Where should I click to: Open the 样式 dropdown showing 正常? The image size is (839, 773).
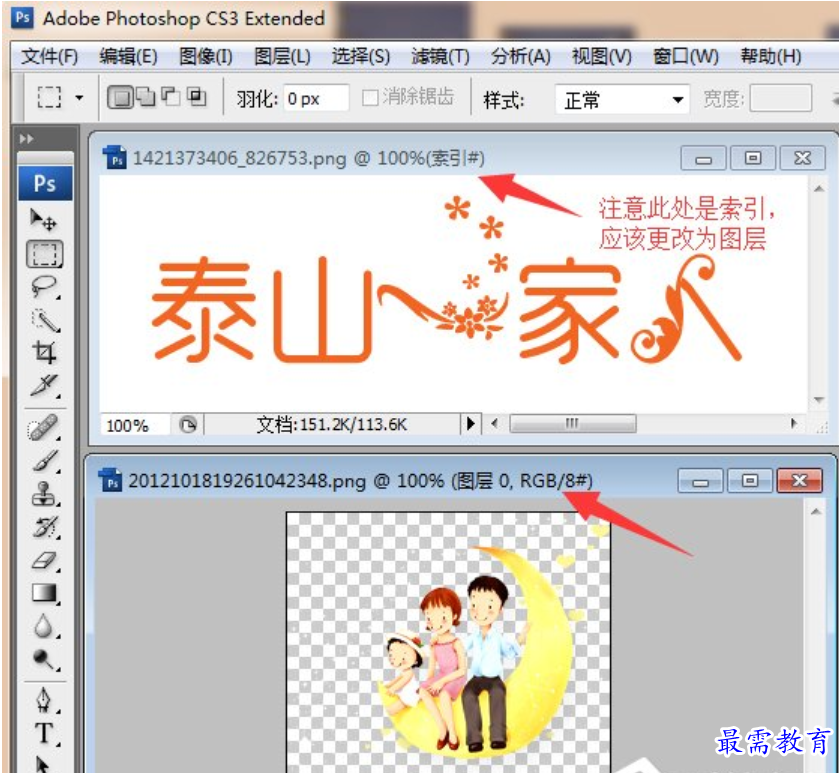[622, 99]
